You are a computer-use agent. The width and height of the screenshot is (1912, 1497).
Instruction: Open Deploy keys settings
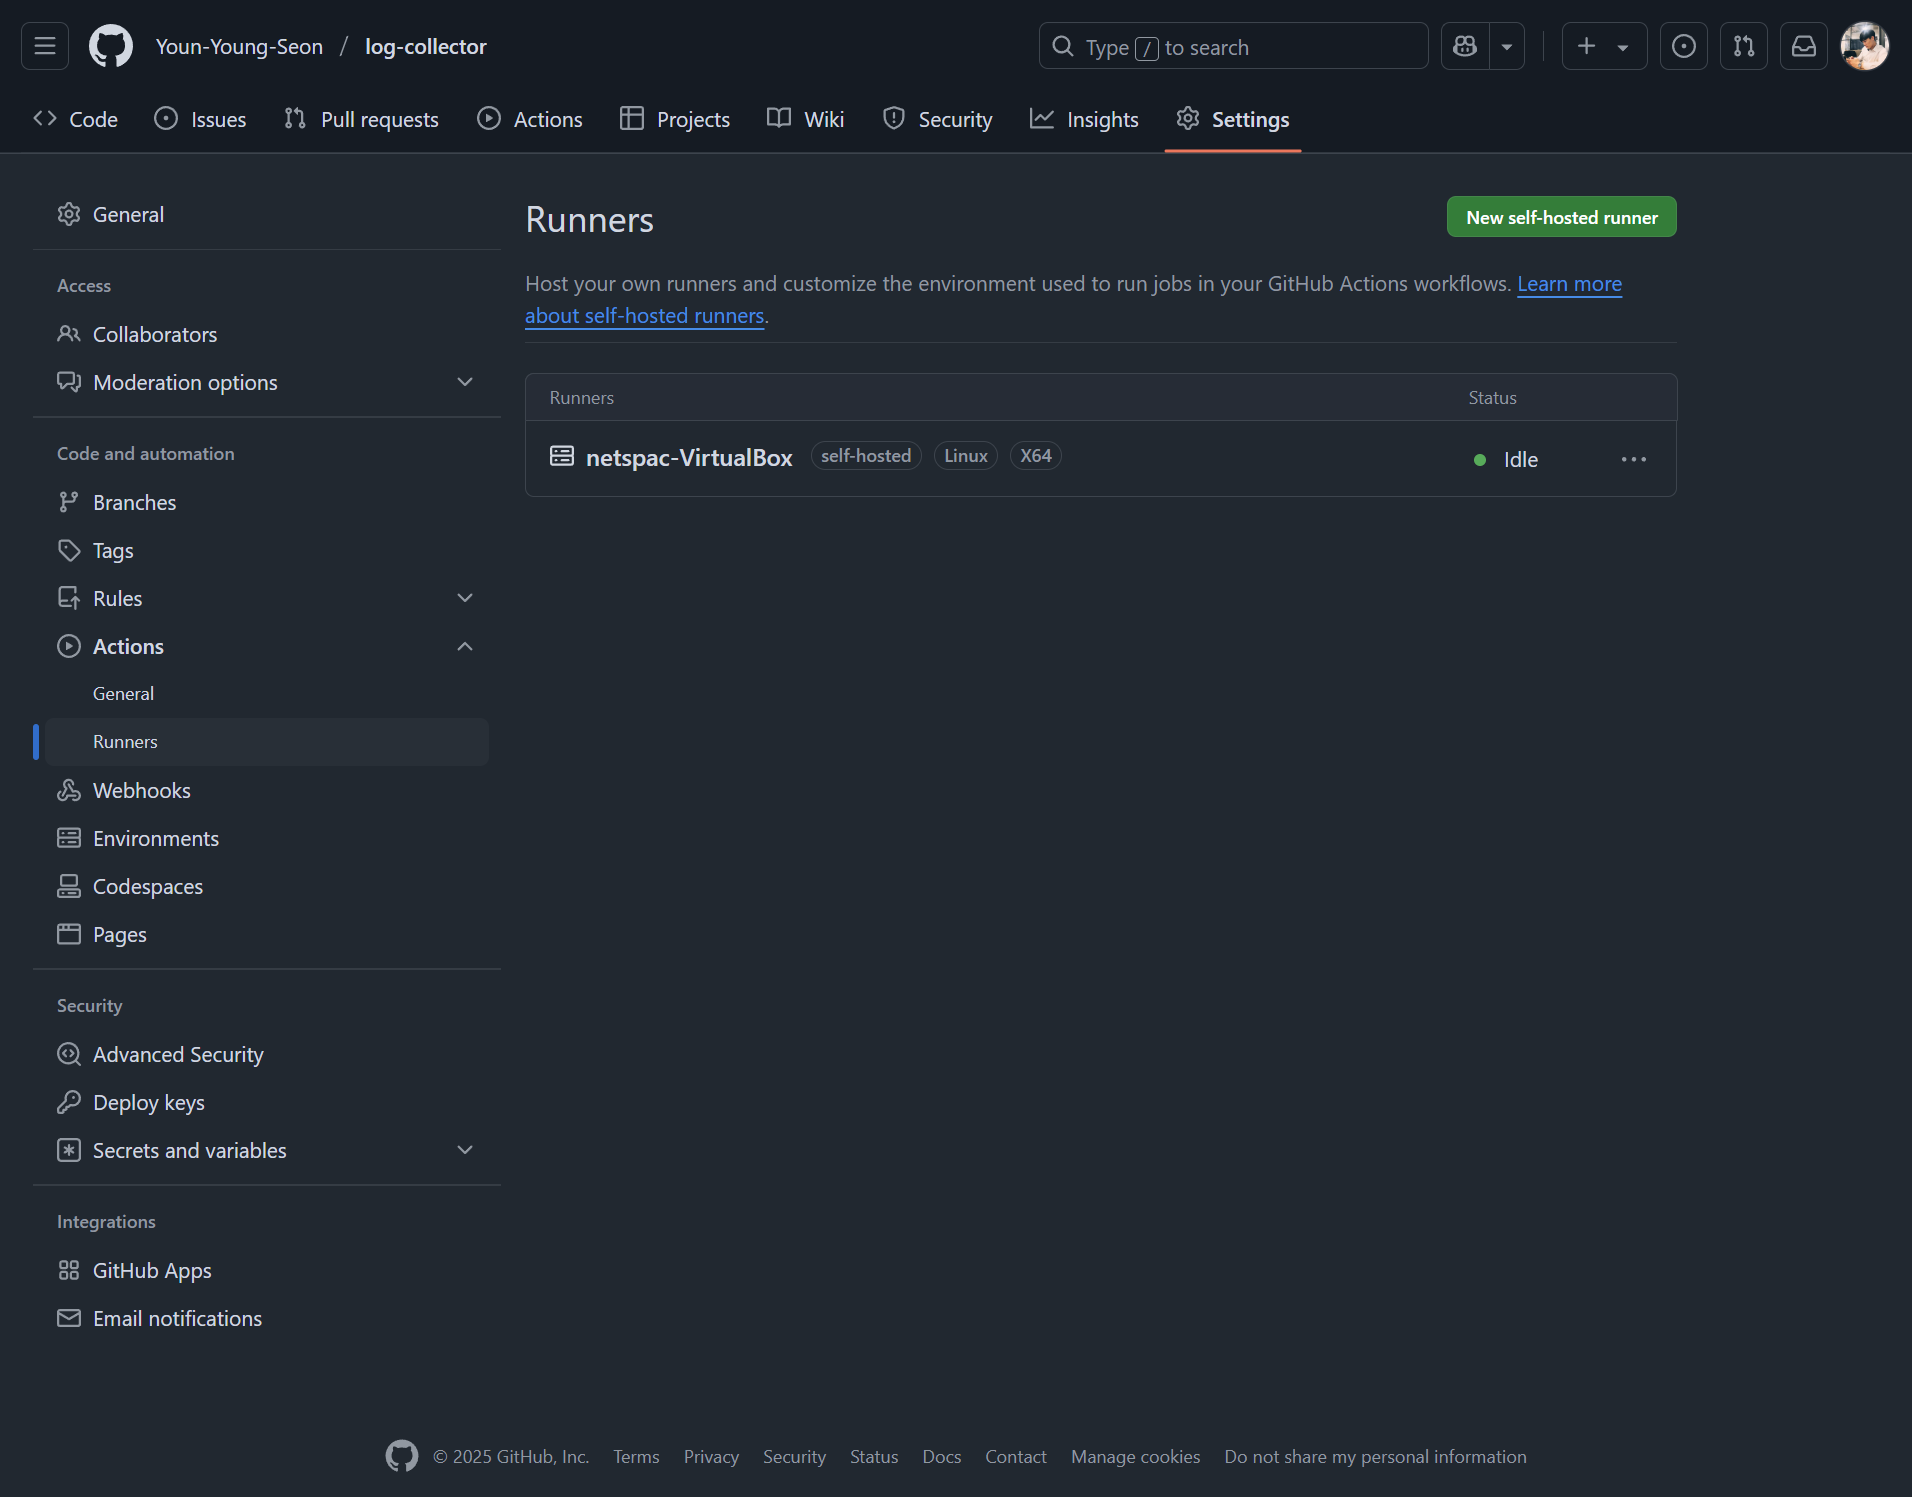tap(267, 1102)
